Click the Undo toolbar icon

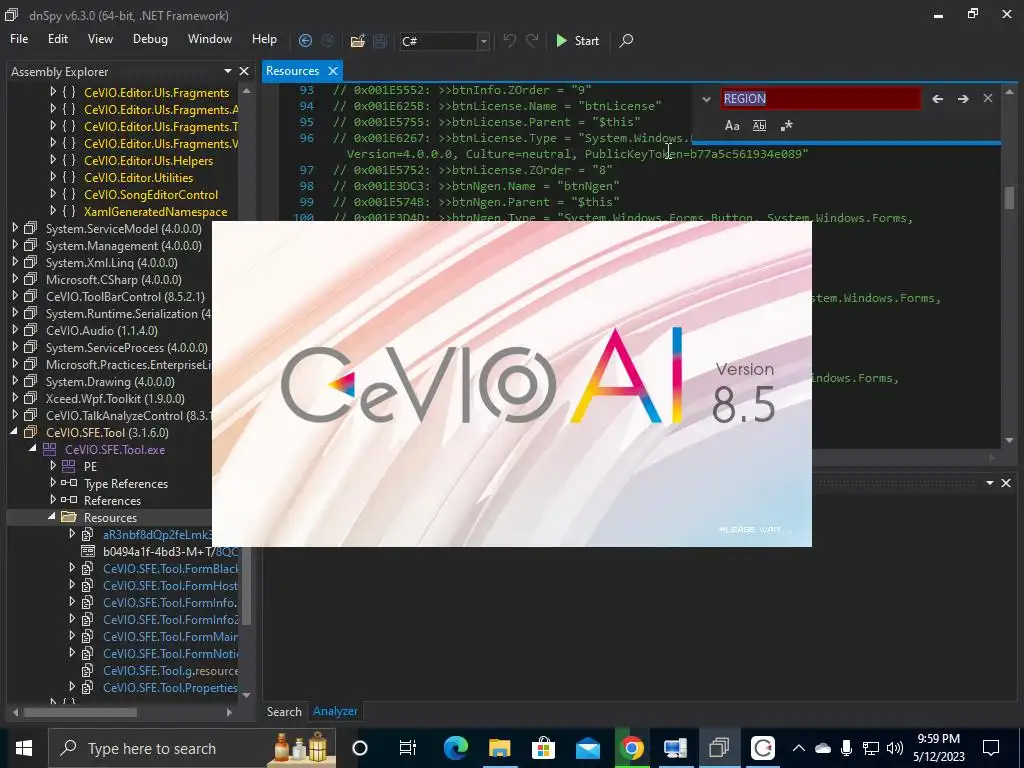pyautogui.click(x=509, y=40)
